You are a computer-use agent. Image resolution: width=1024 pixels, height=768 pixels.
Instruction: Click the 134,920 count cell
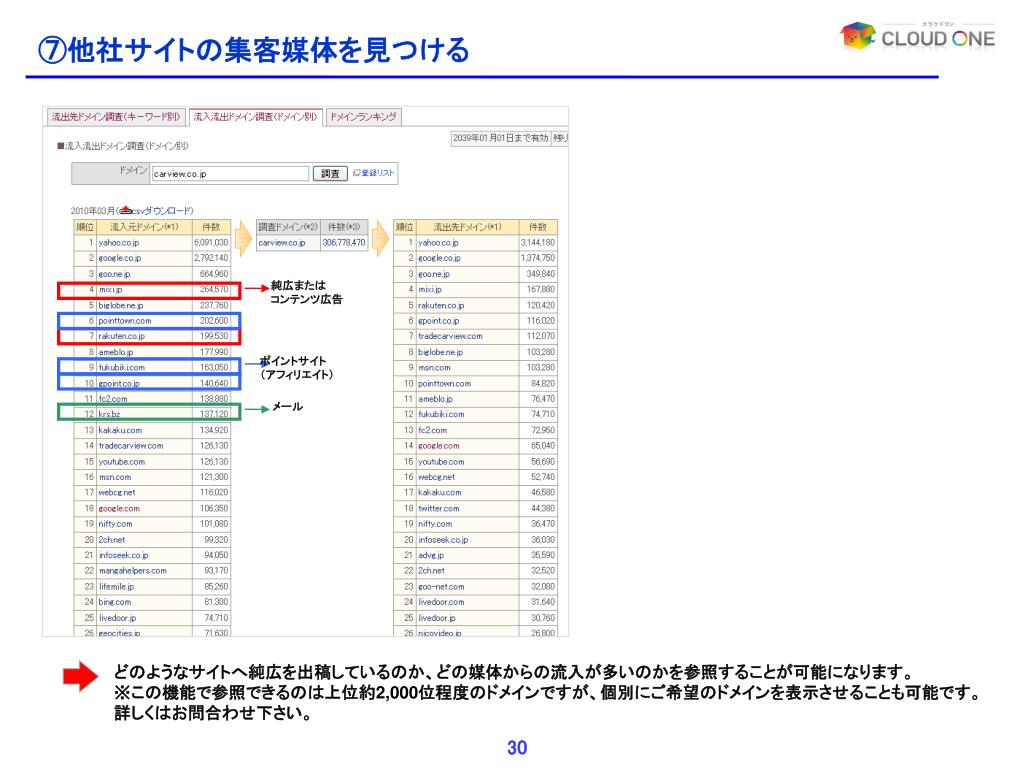[214, 430]
